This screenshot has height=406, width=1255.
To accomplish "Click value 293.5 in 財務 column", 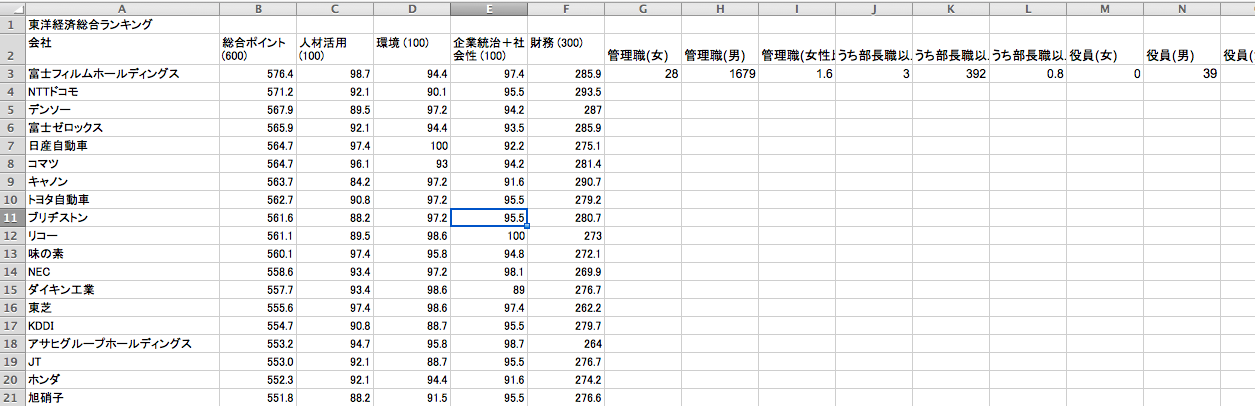I will (x=586, y=92).
